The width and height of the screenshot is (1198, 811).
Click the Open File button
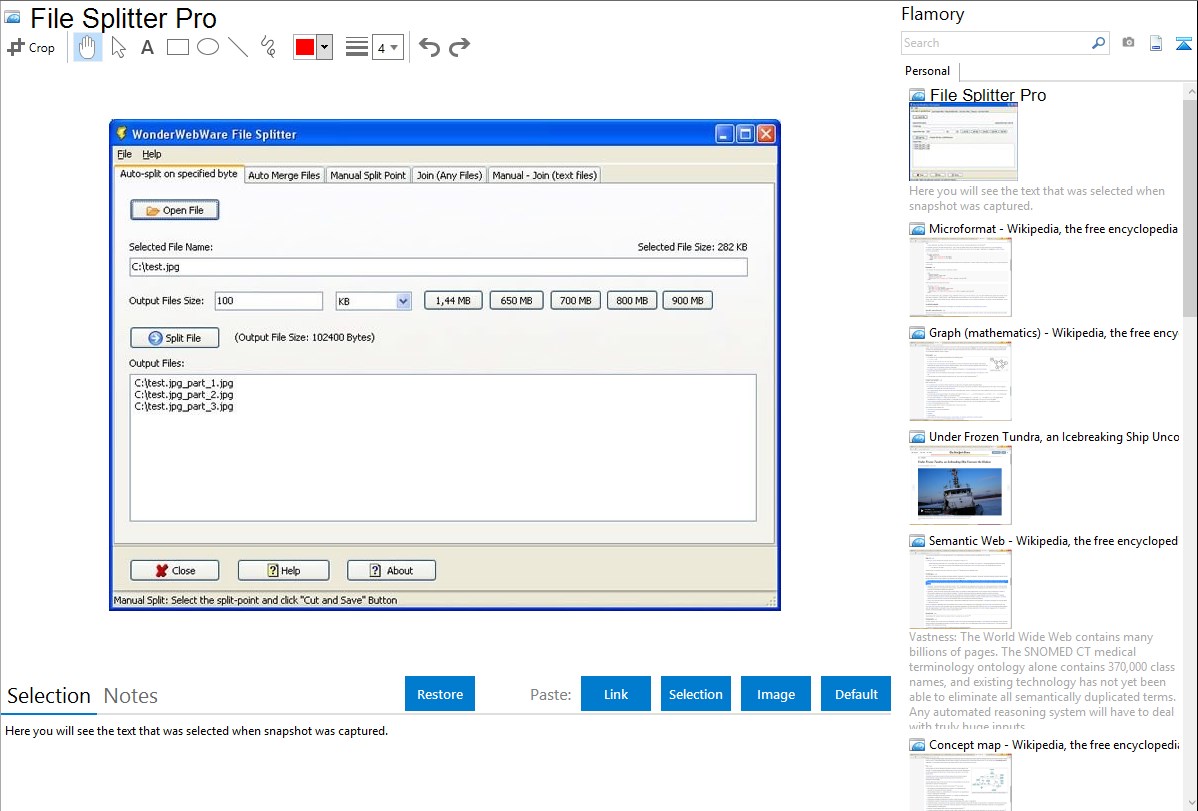tap(175, 210)
